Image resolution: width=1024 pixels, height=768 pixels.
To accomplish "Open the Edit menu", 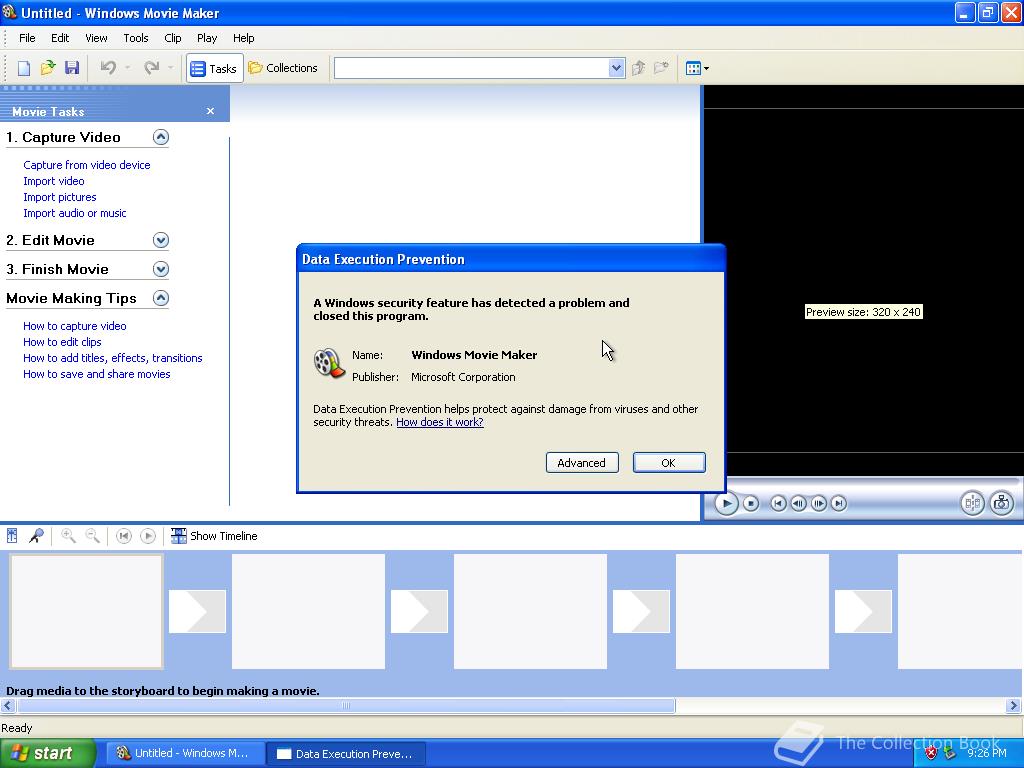I will [x=60, y=38].
